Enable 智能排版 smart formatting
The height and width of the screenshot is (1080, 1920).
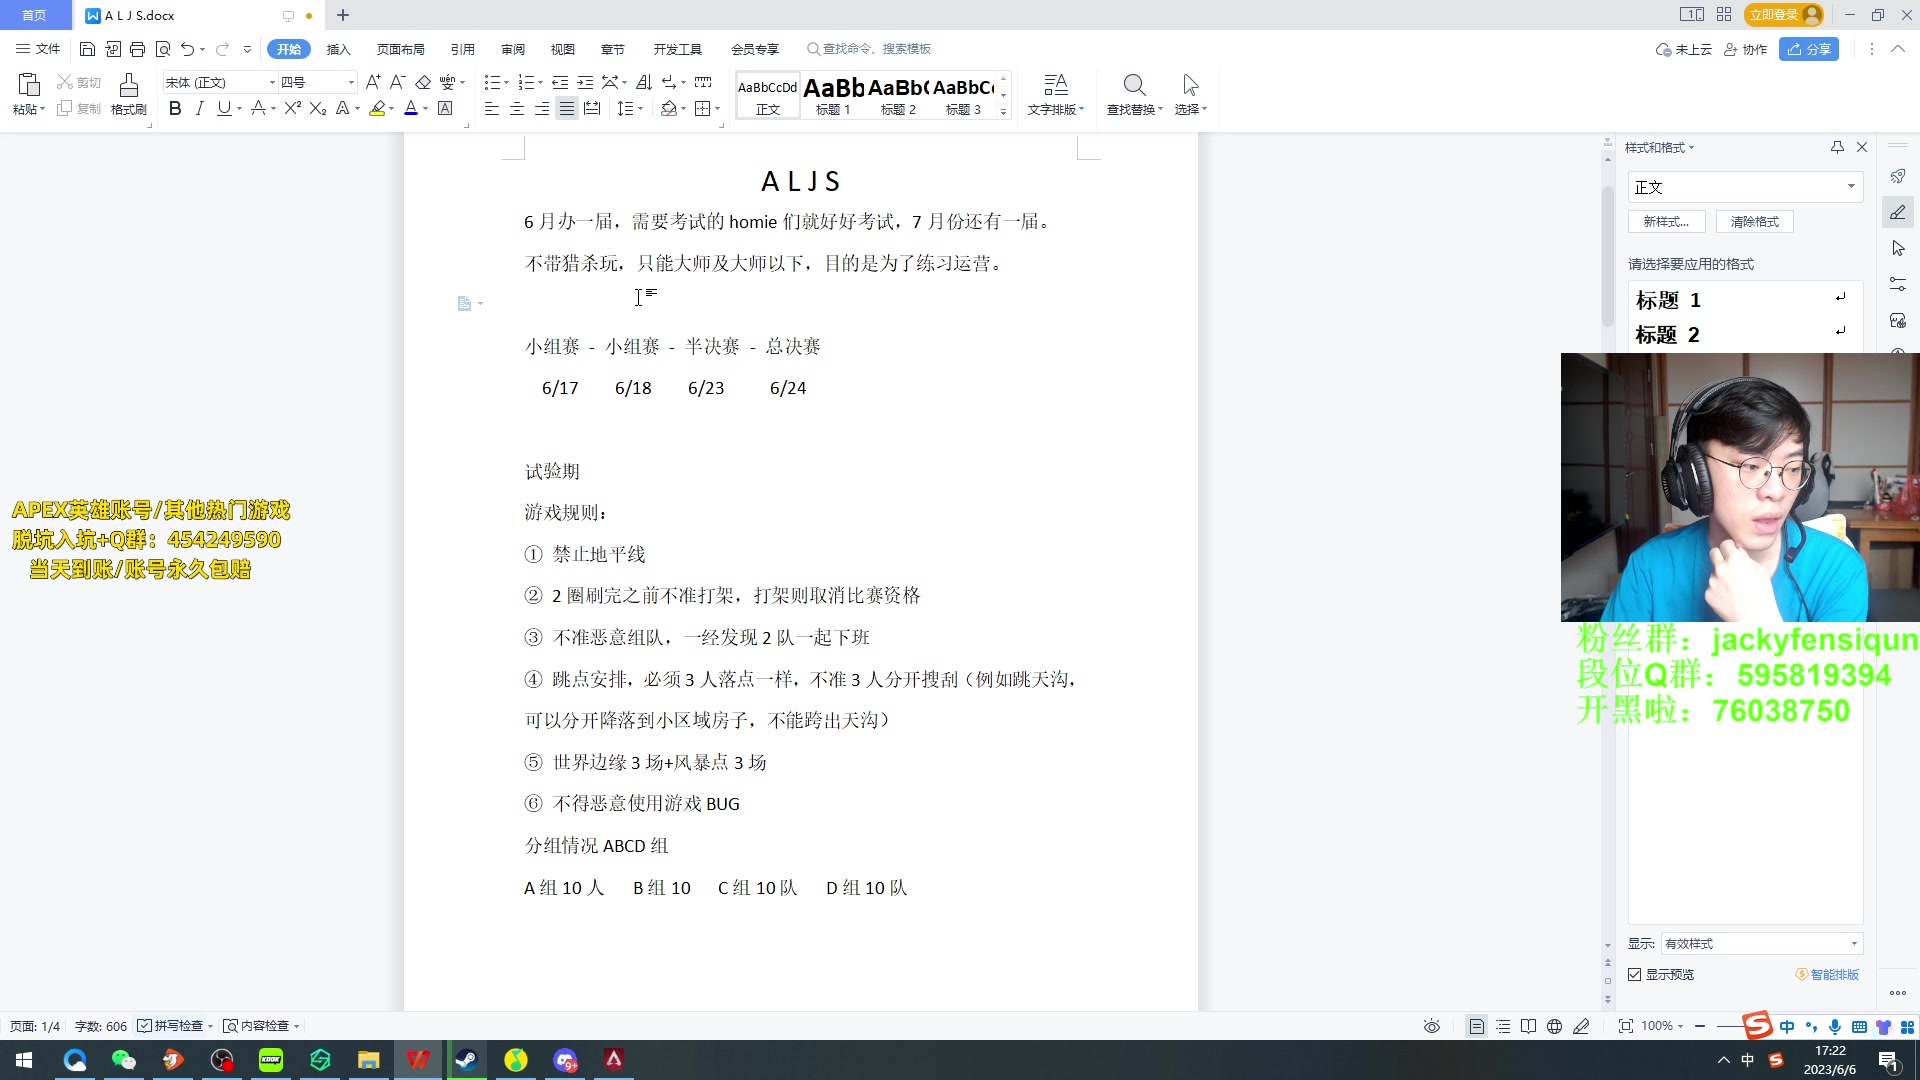1828,974
